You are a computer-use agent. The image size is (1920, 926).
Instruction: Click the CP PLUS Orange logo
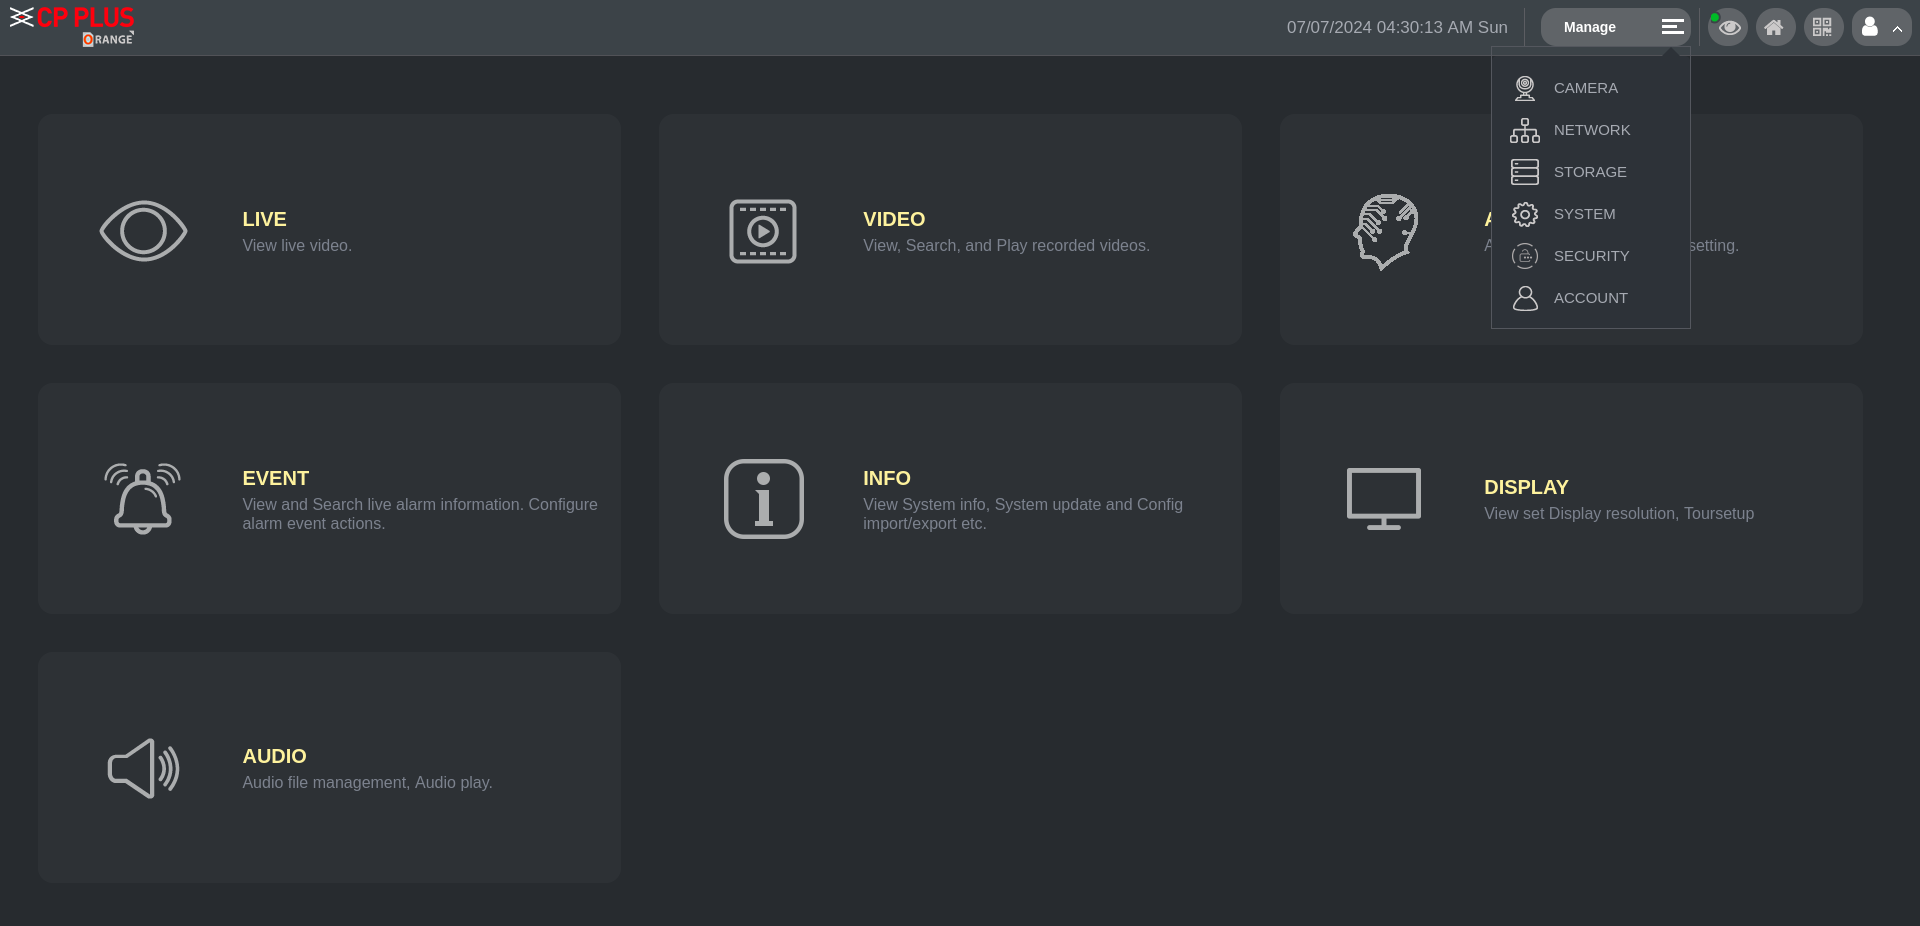[x=72, y=26]
